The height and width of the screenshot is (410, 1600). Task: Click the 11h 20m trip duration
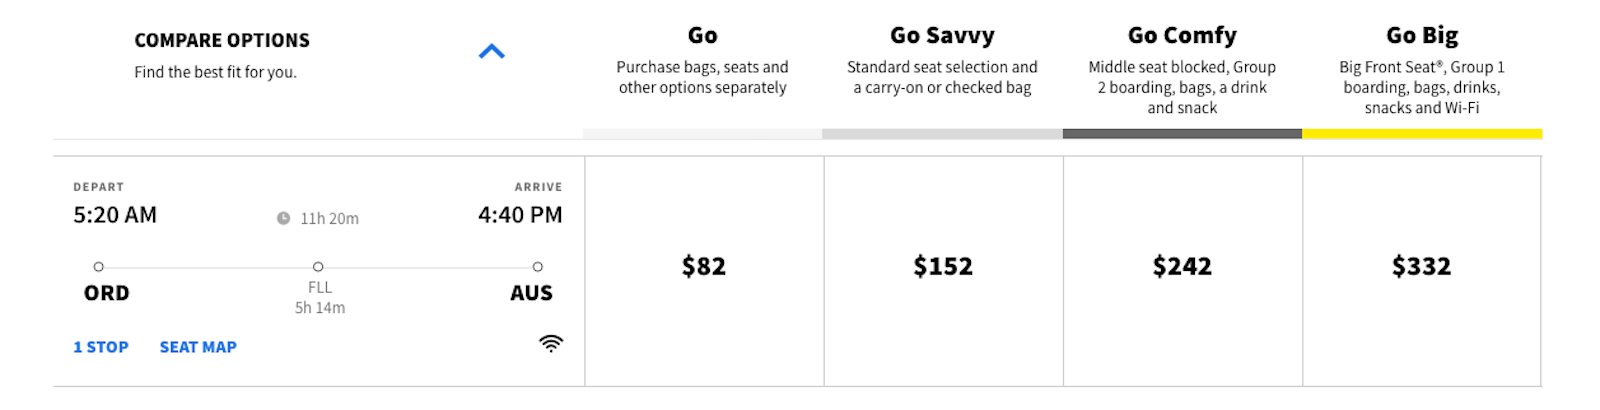coord(329,219)
